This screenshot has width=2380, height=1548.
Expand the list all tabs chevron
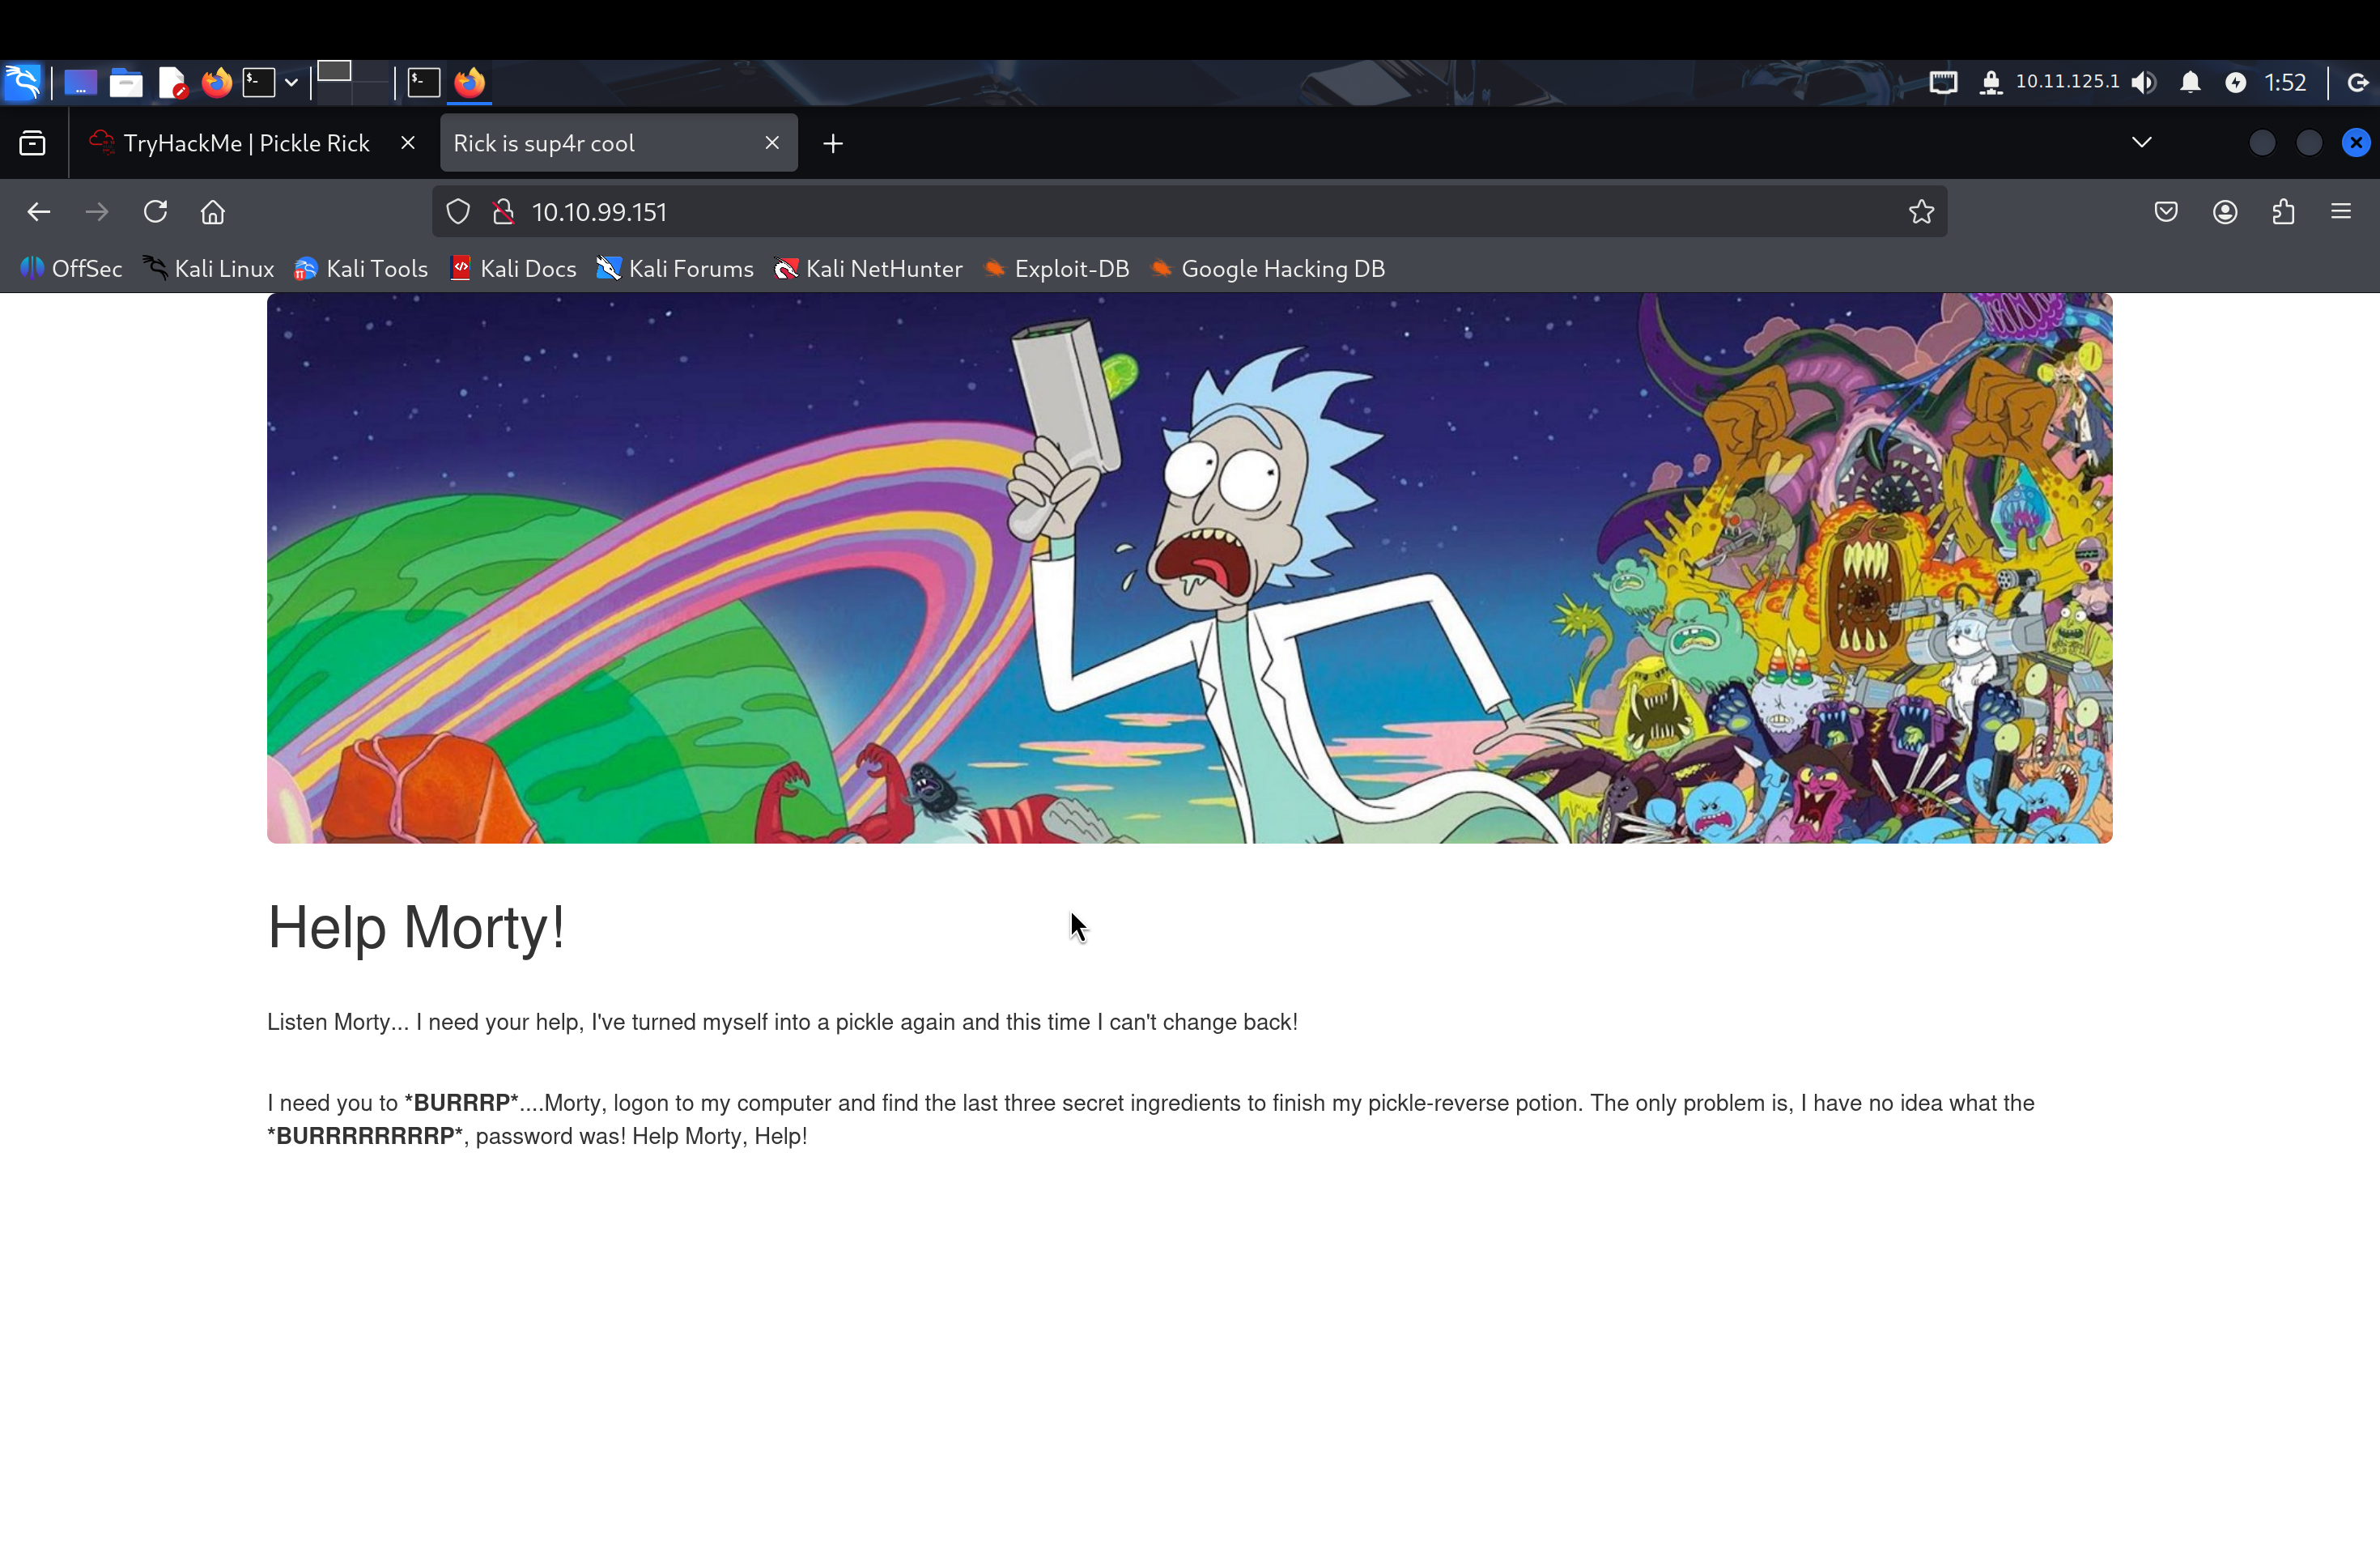tap(2141, 143)
